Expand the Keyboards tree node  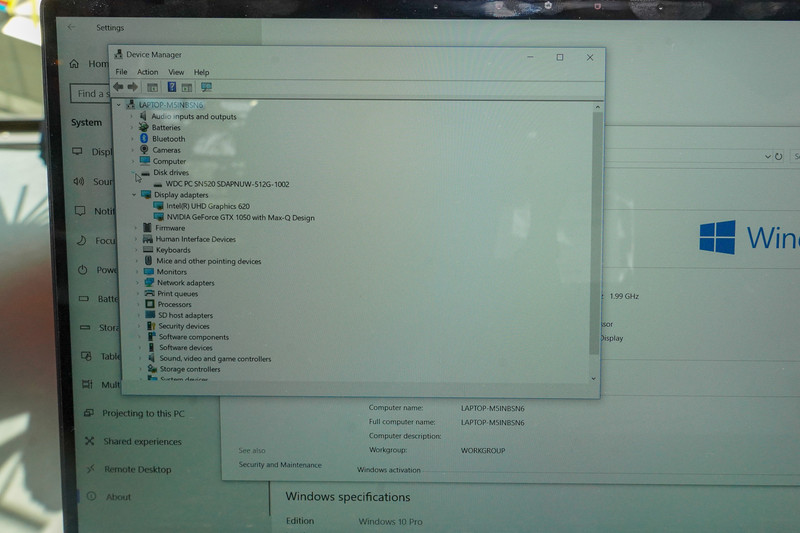point(136,250)
